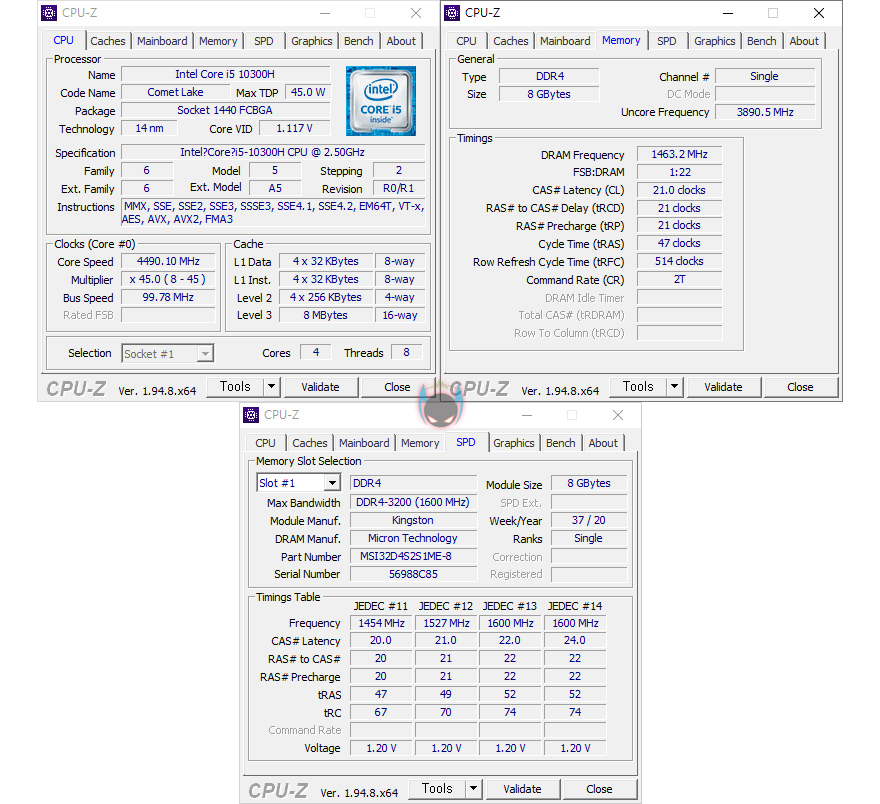Switch to Memory tab in CPU window
The height and width of the screenshot is (804, 880).
(218, 41)
